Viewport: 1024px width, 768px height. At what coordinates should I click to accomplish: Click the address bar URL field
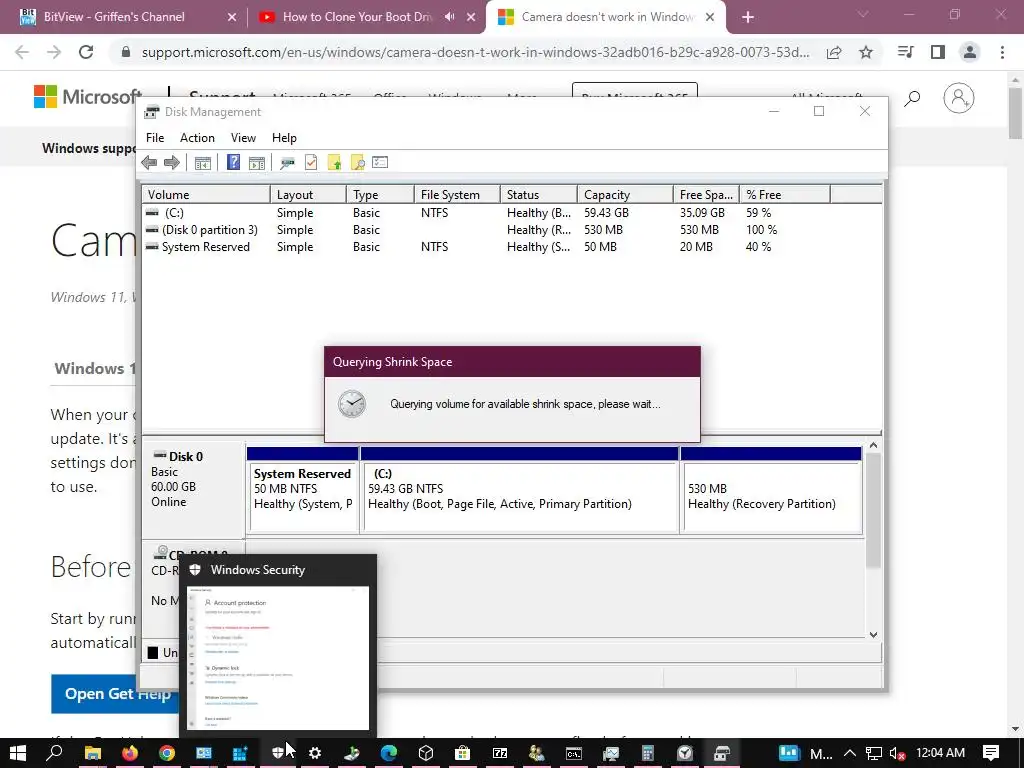tap(475, 52)
